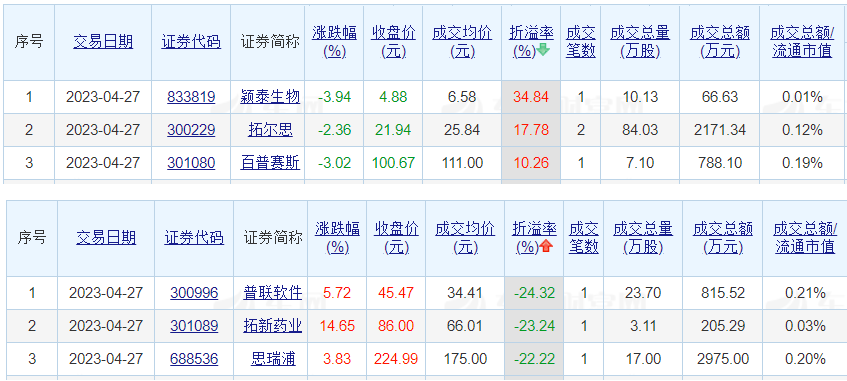Select total amount 815.52
847x381 pixels.
tap(723, 293)
